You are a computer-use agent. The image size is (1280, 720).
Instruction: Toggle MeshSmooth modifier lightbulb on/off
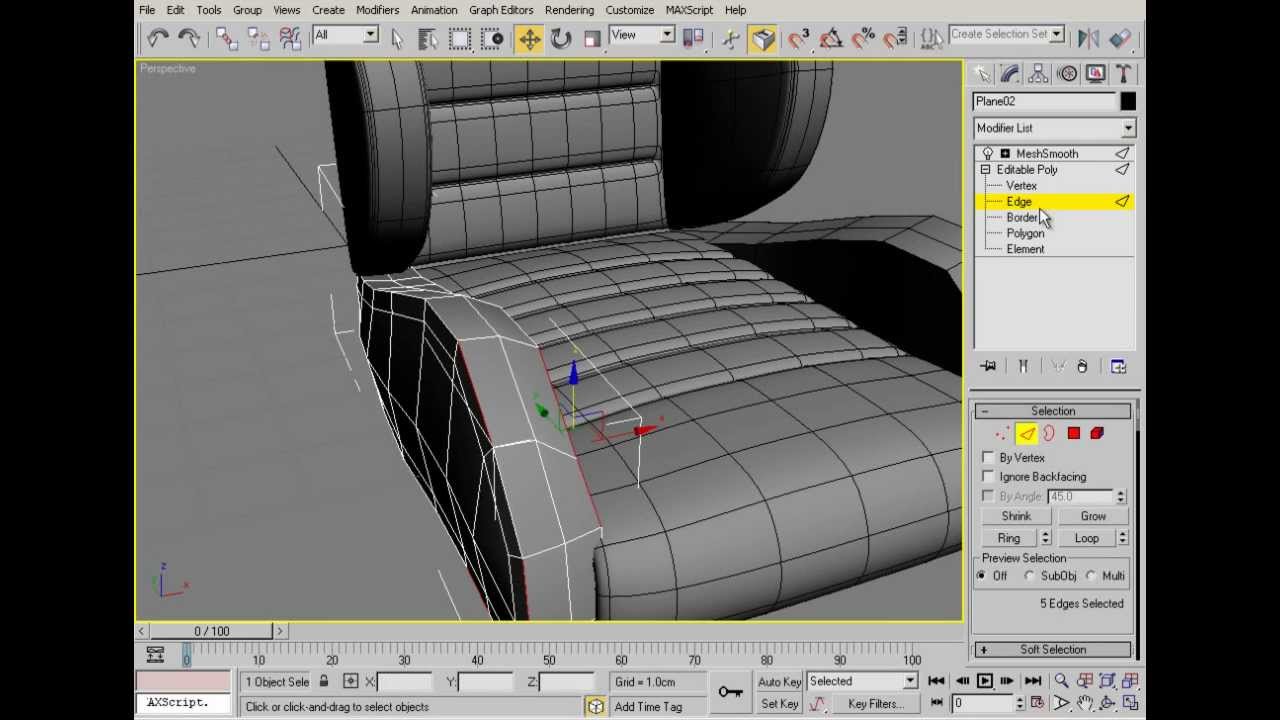tap(988, 153)
